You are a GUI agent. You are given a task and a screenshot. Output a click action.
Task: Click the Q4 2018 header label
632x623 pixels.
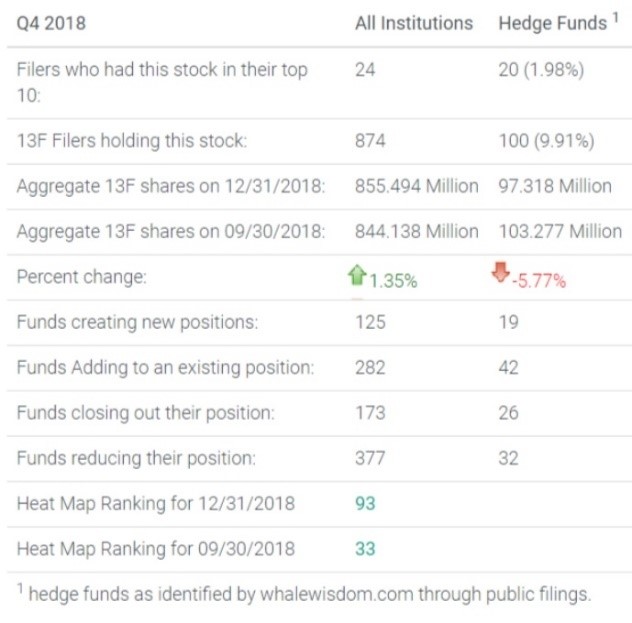tap(50, 23)
